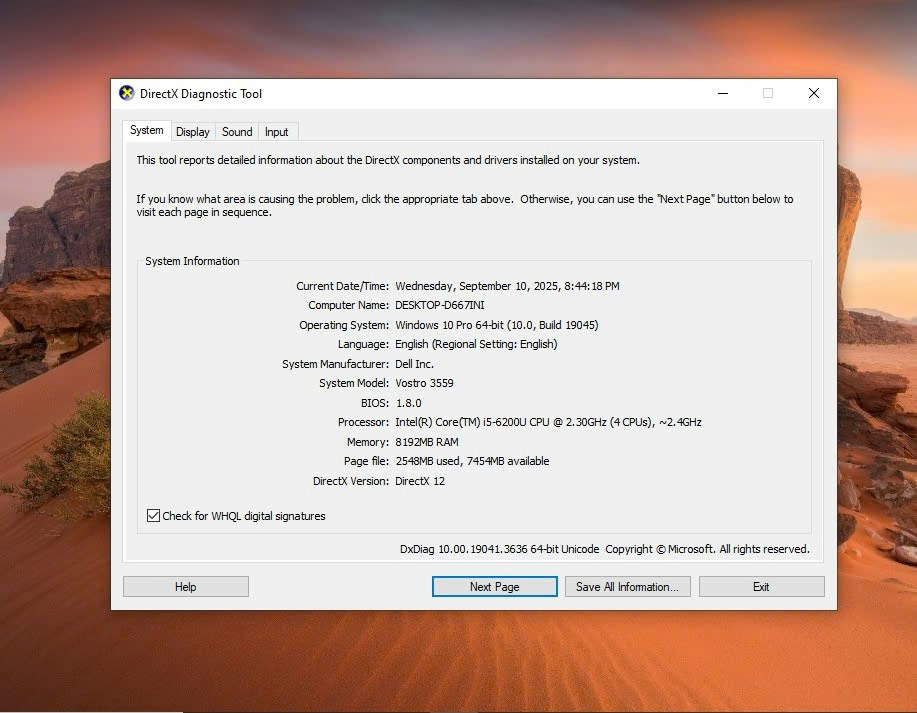Click the 8192MB RAM memory value
917x713 pixels.
(x=427, y=442)
